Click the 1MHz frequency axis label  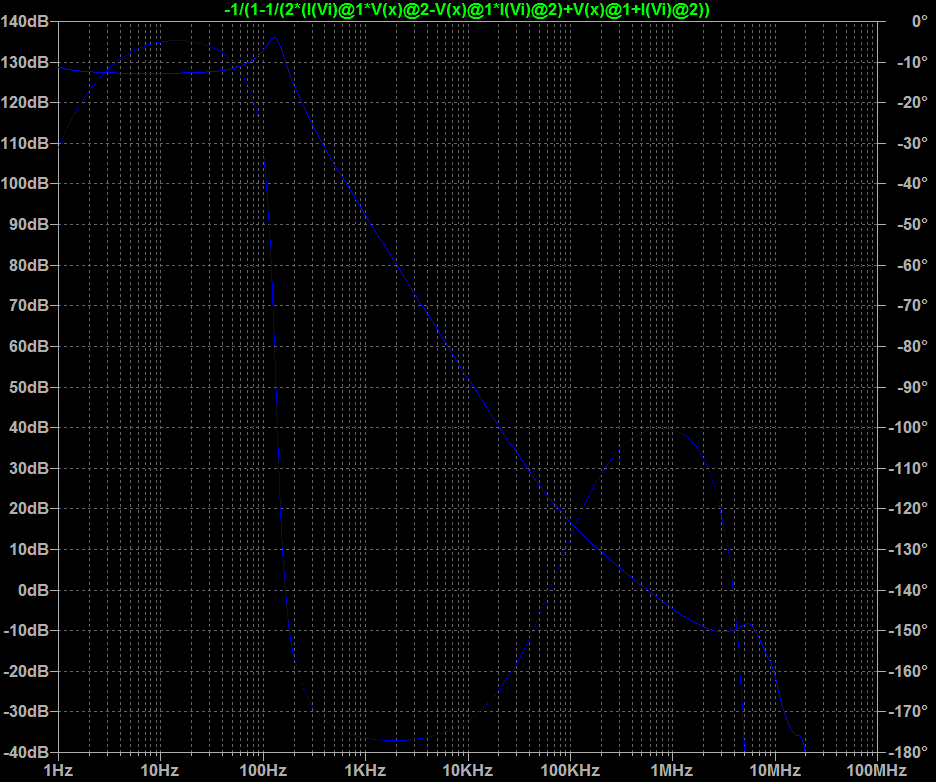(672, 771)
